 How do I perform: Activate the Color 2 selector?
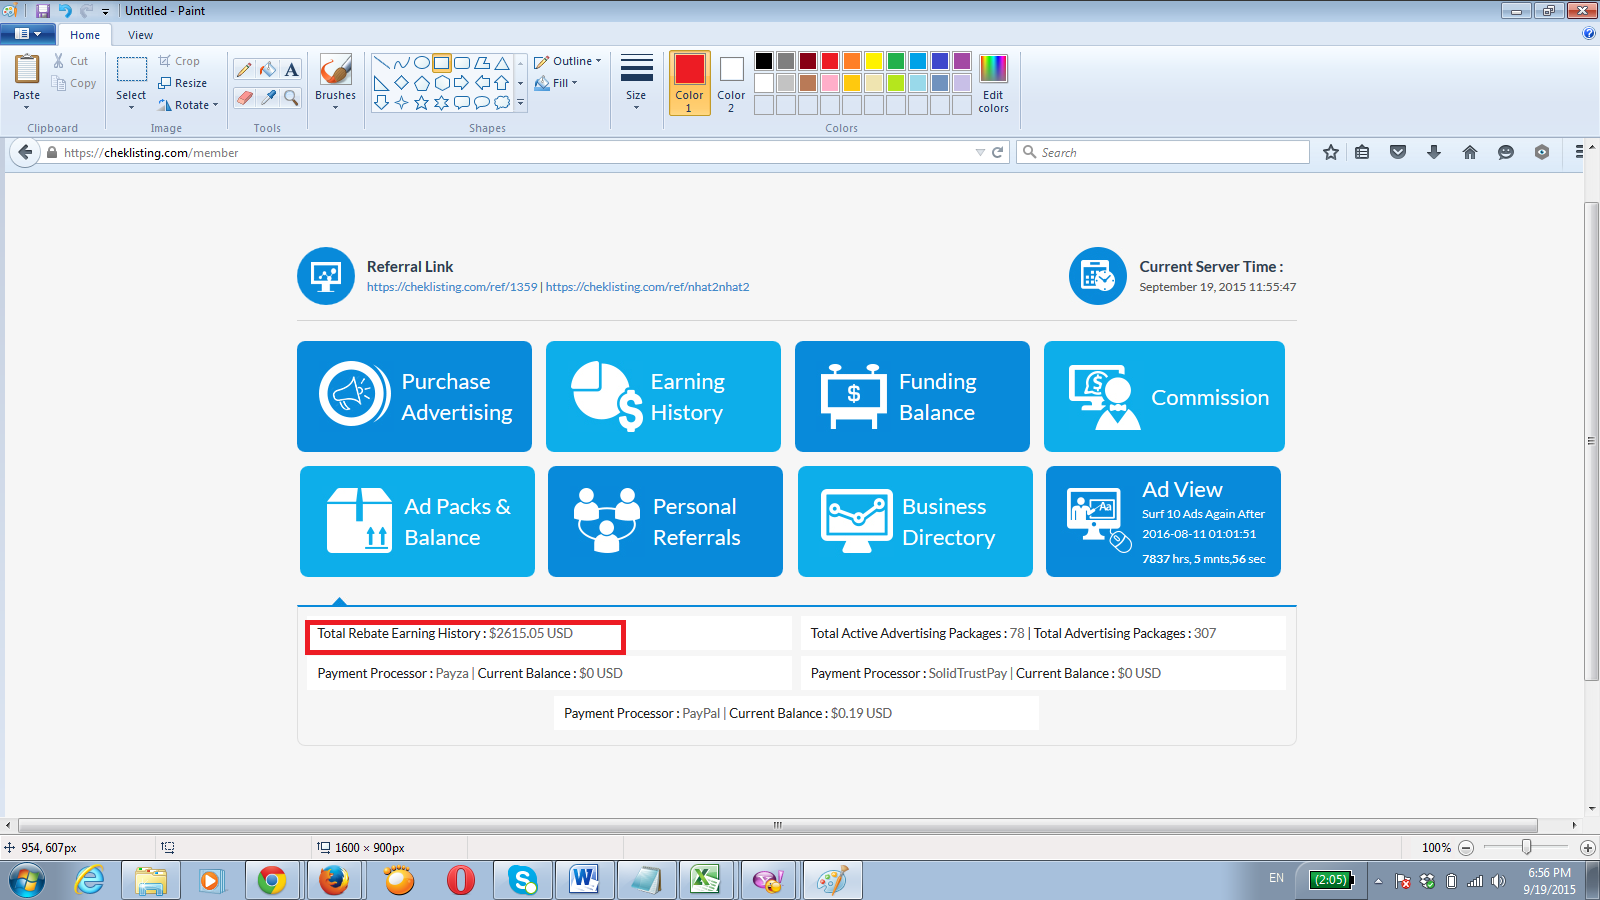[x=731, y=83]
